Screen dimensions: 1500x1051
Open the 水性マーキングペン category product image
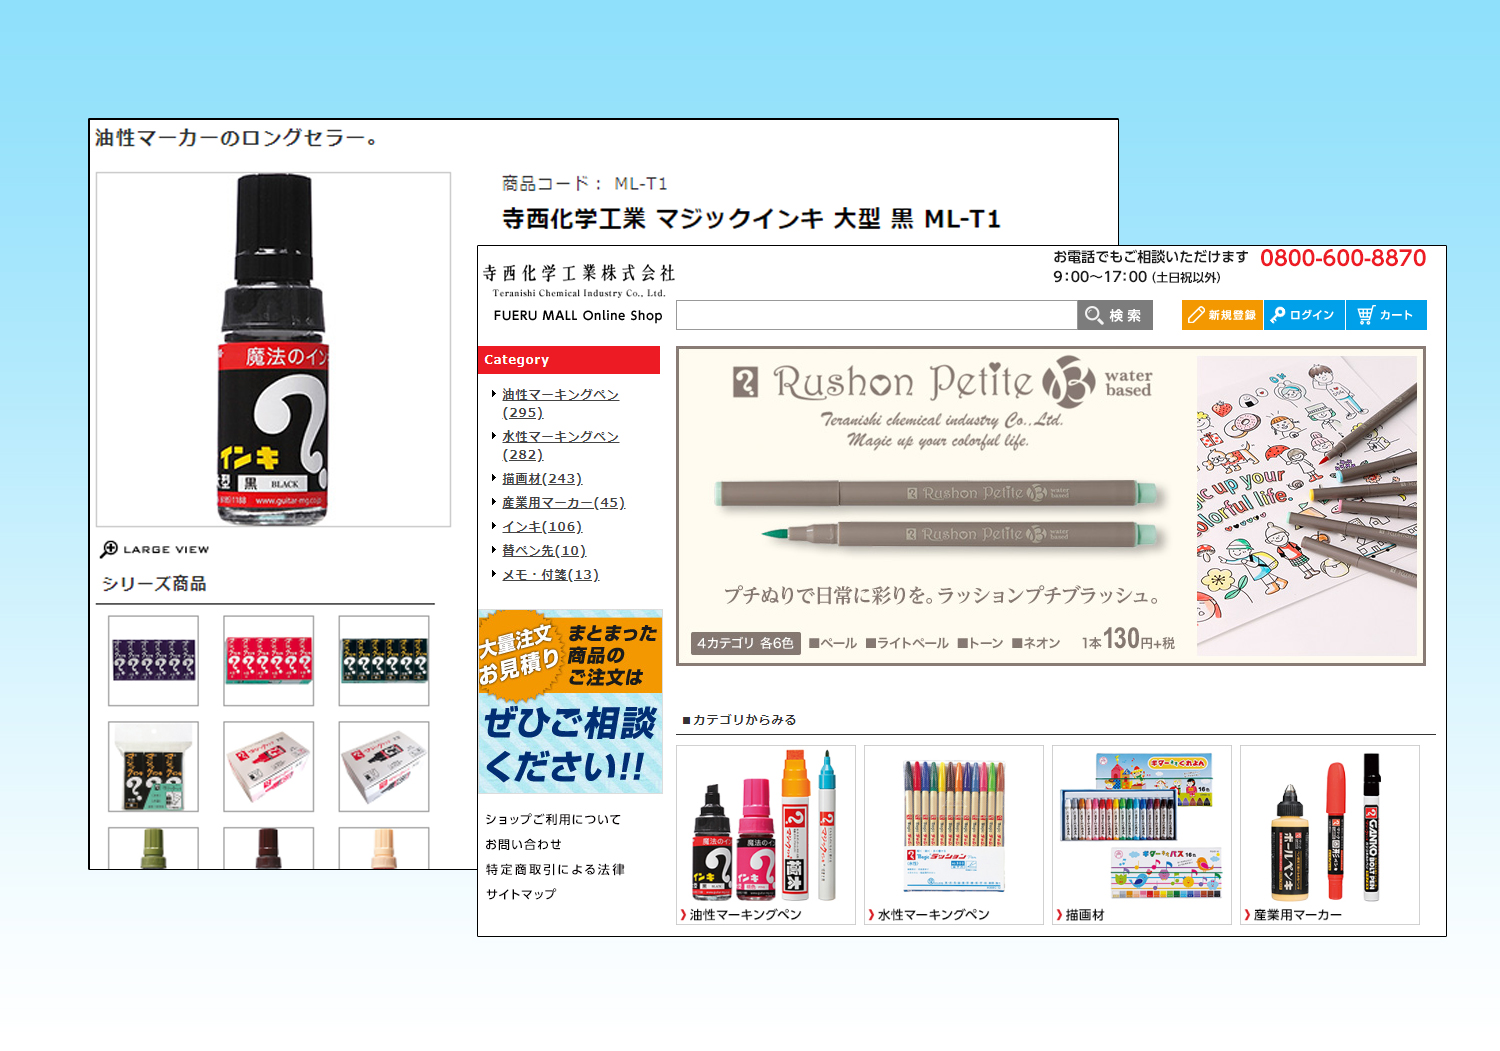click(953, 825)
